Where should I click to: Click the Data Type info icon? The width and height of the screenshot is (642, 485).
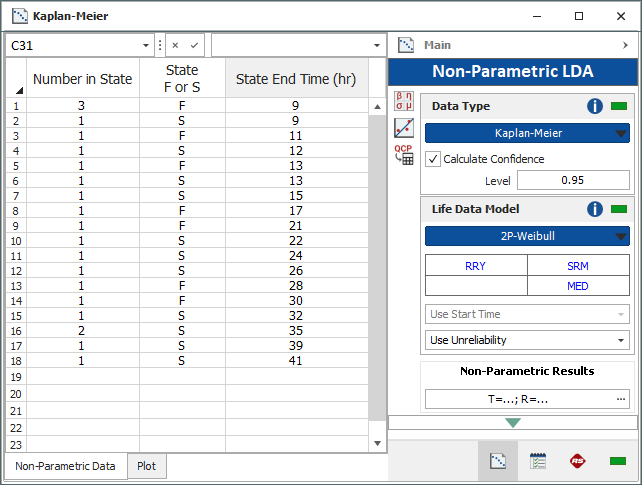[595, 106]
